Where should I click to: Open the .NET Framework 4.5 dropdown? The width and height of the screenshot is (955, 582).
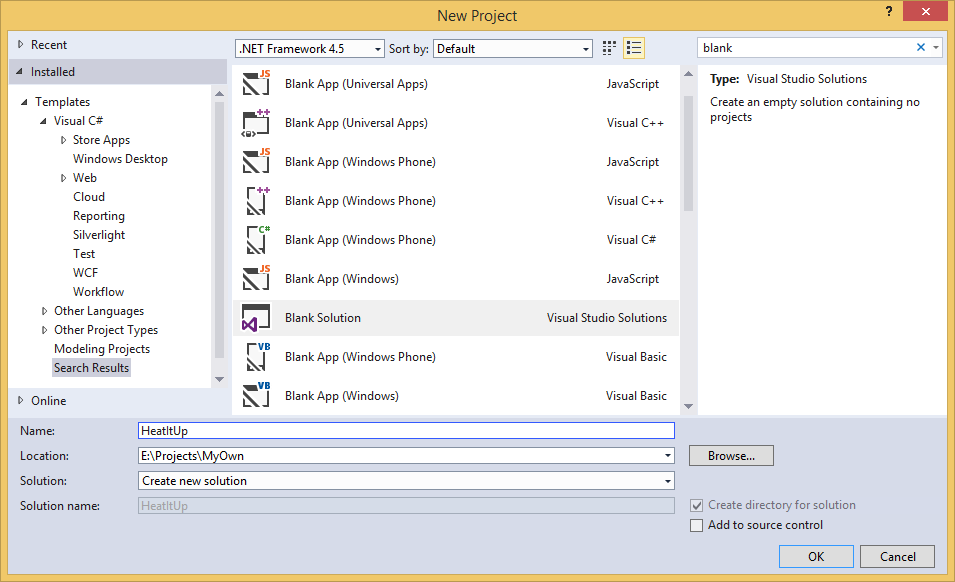(309, 49)
